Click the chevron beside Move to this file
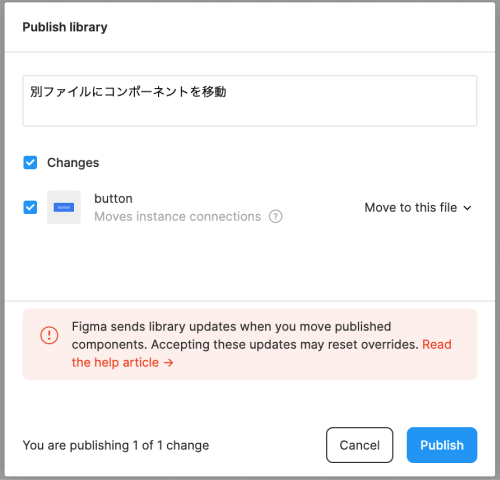Screen dimensions: 500x480 tap(467, 208)
